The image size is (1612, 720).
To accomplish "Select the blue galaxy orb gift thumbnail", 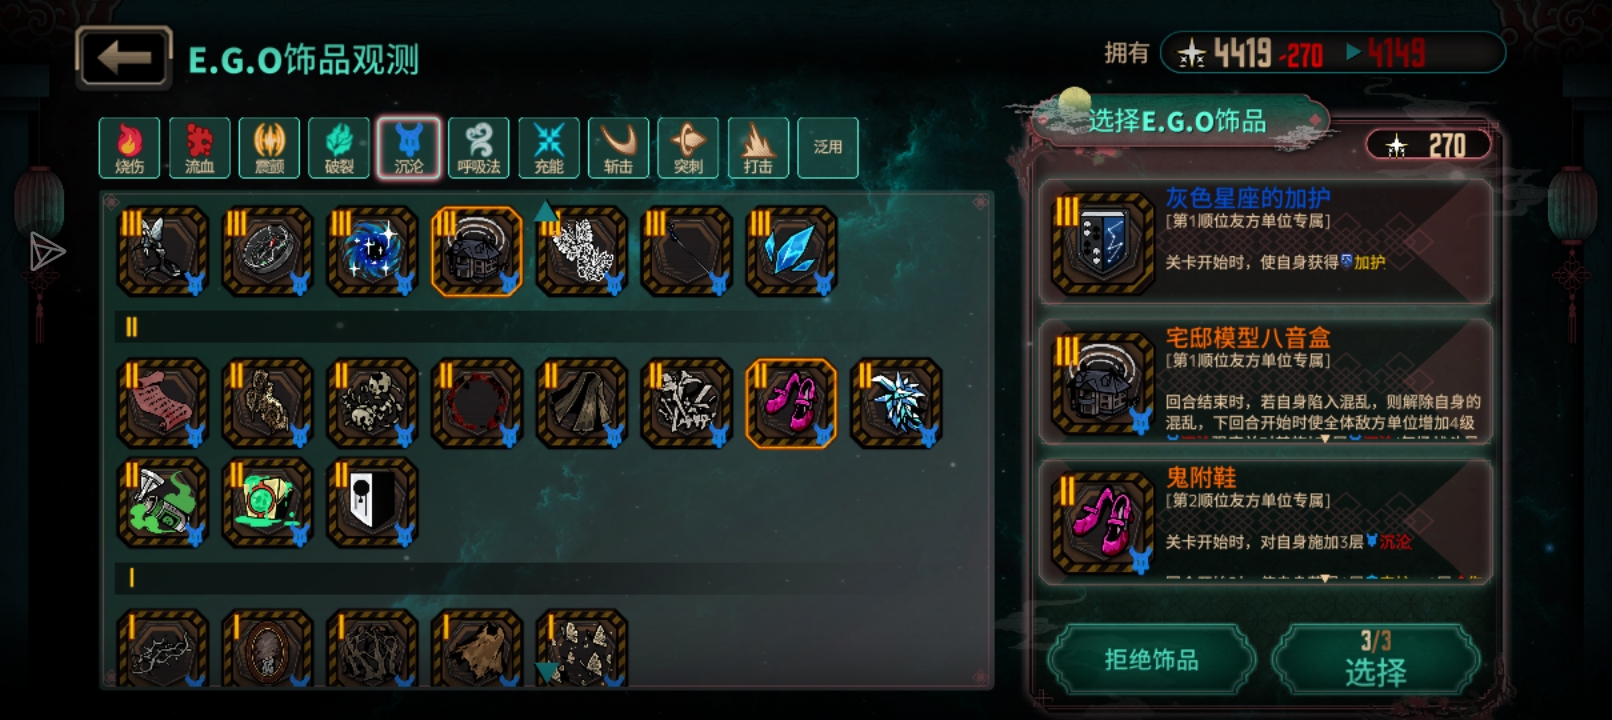I will click(372, 251).
